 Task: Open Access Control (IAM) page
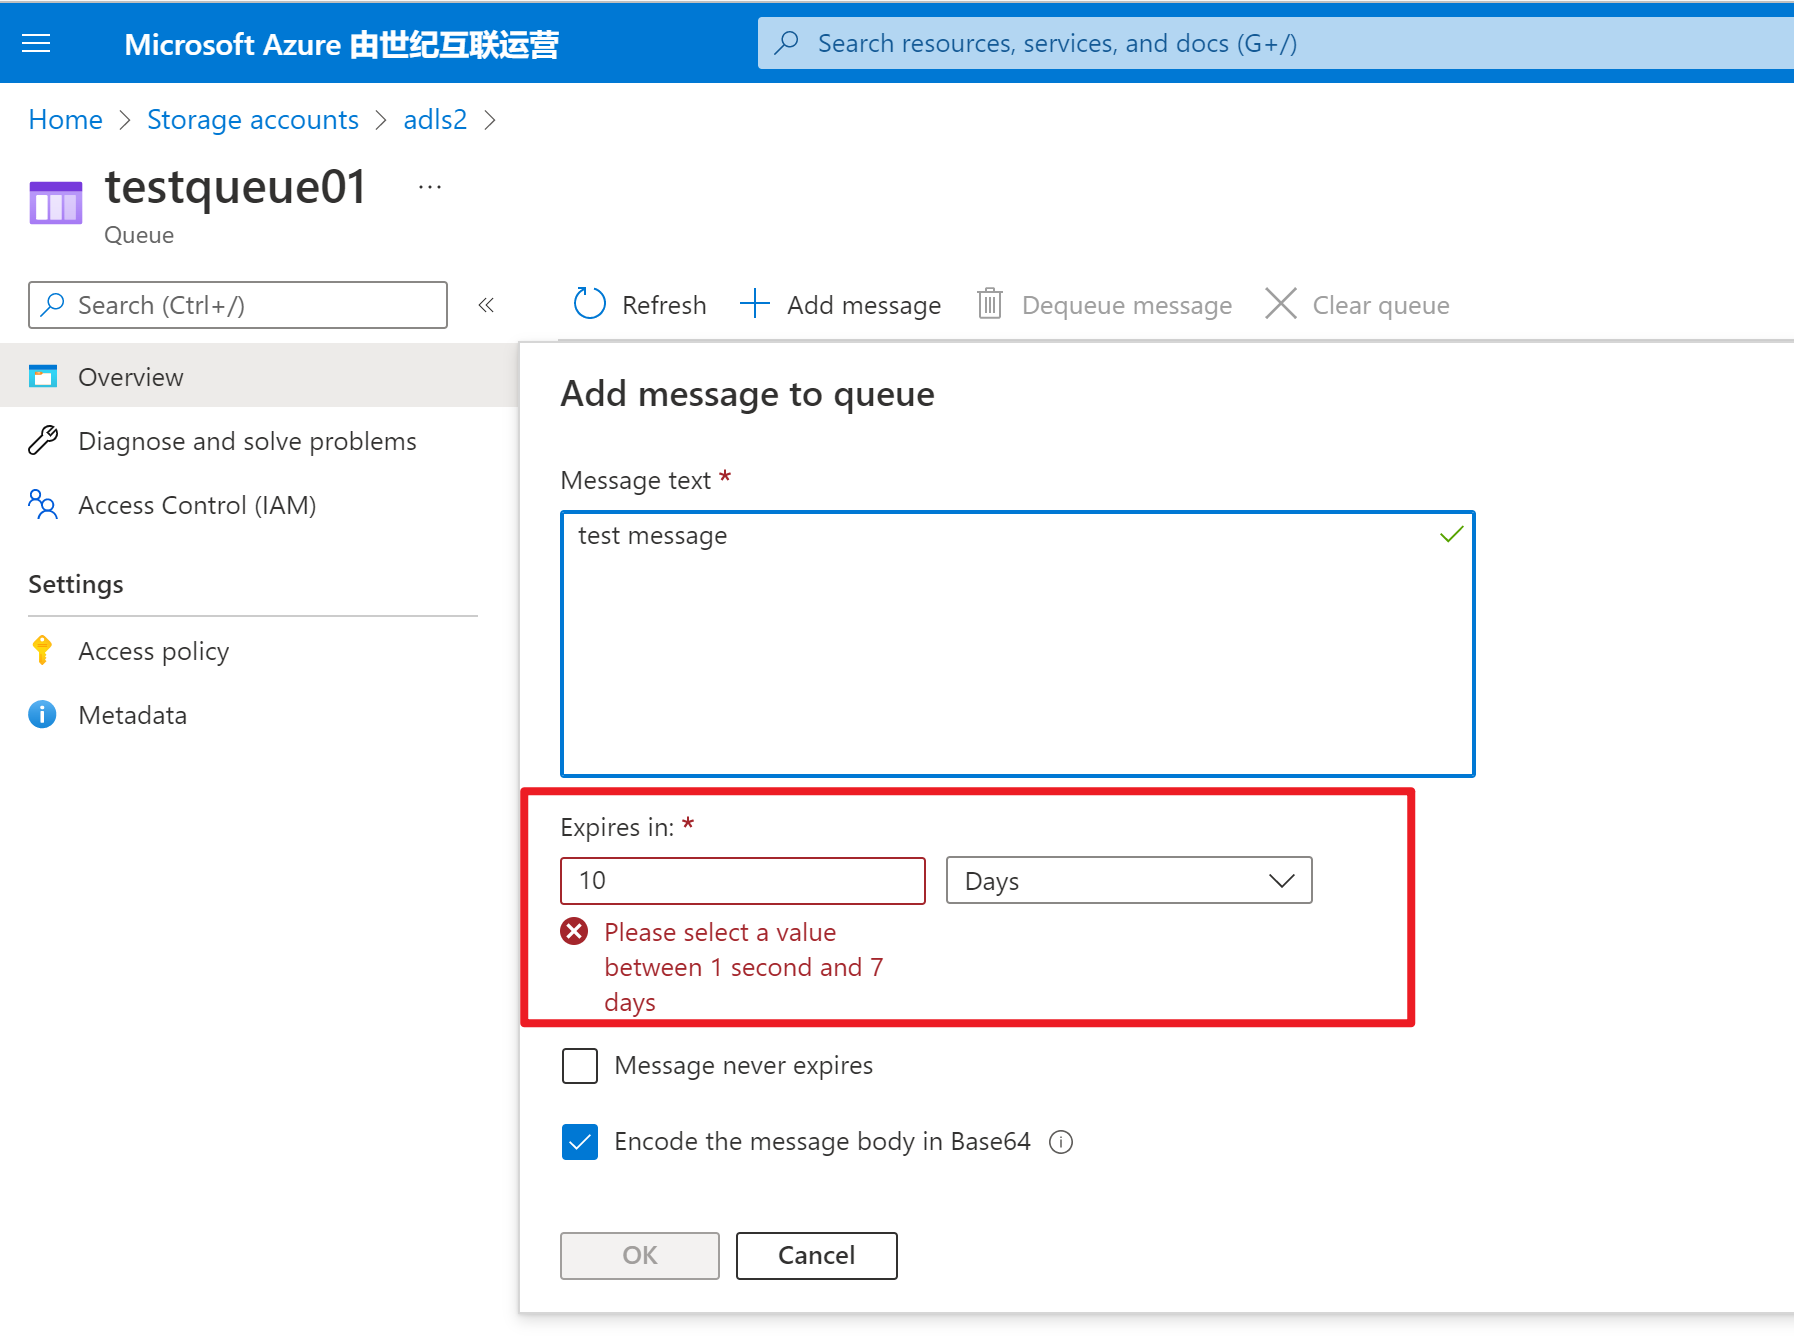196,505
